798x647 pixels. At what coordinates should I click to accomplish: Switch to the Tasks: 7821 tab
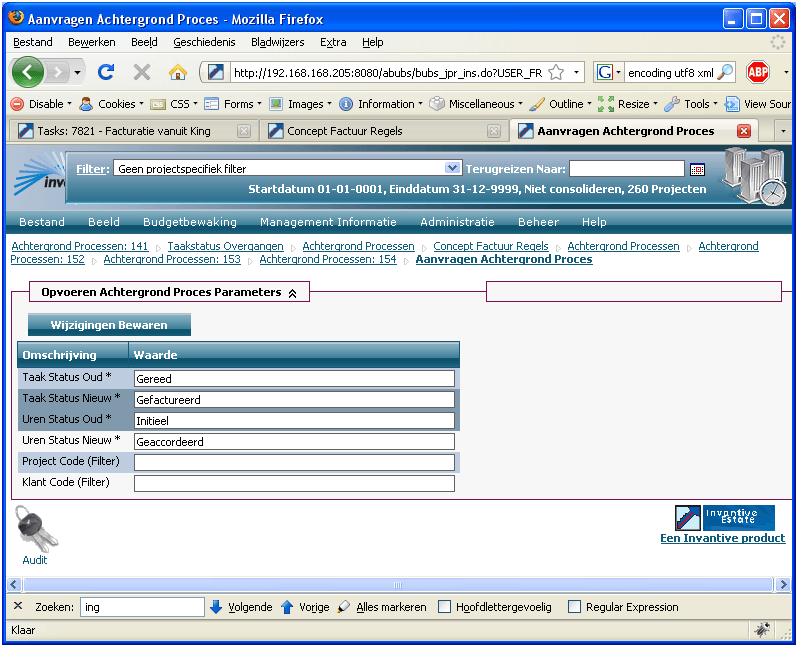click(134, 131)
